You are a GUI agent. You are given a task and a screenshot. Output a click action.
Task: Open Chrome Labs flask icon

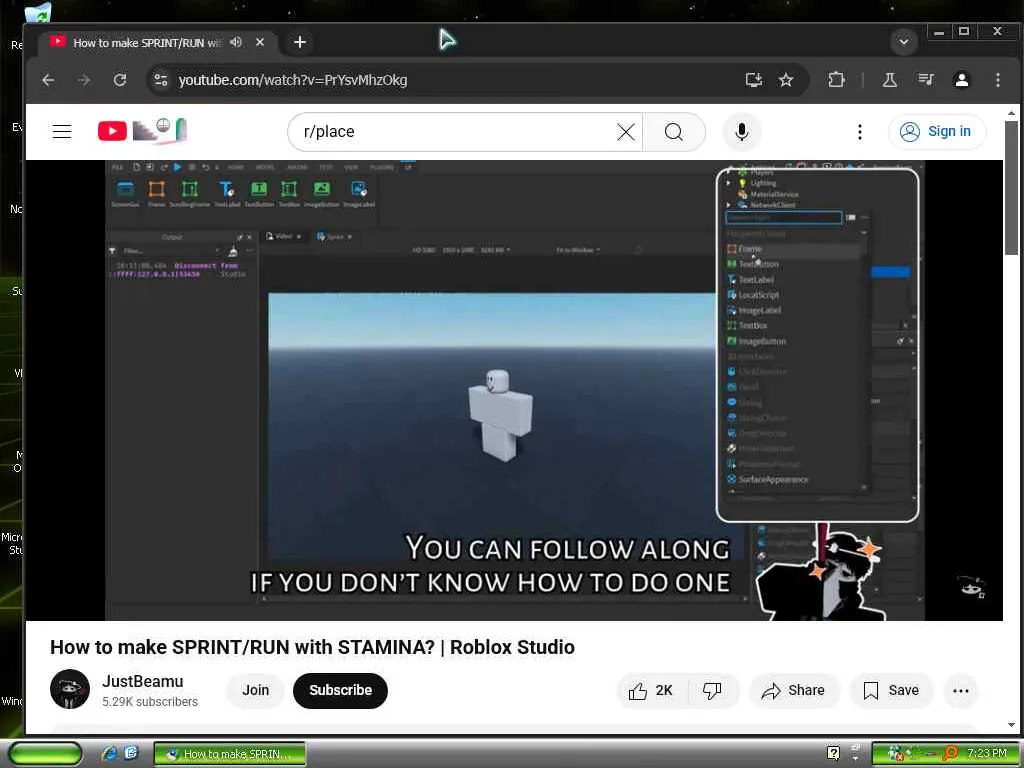click(x=889, y=80)
